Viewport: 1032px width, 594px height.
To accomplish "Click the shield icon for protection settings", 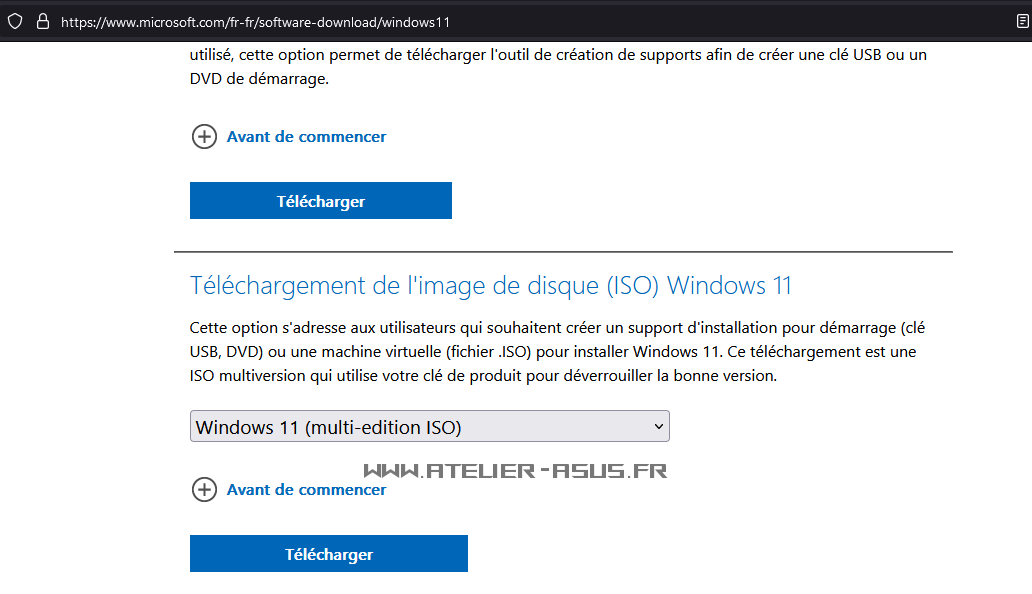I will (14, 21).
